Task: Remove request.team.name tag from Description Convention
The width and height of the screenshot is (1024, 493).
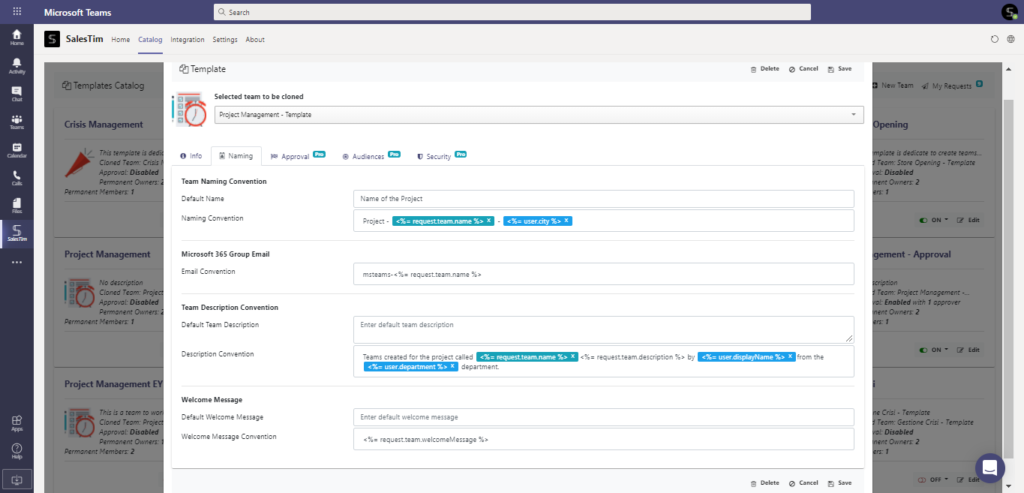Action: (573, 357)
